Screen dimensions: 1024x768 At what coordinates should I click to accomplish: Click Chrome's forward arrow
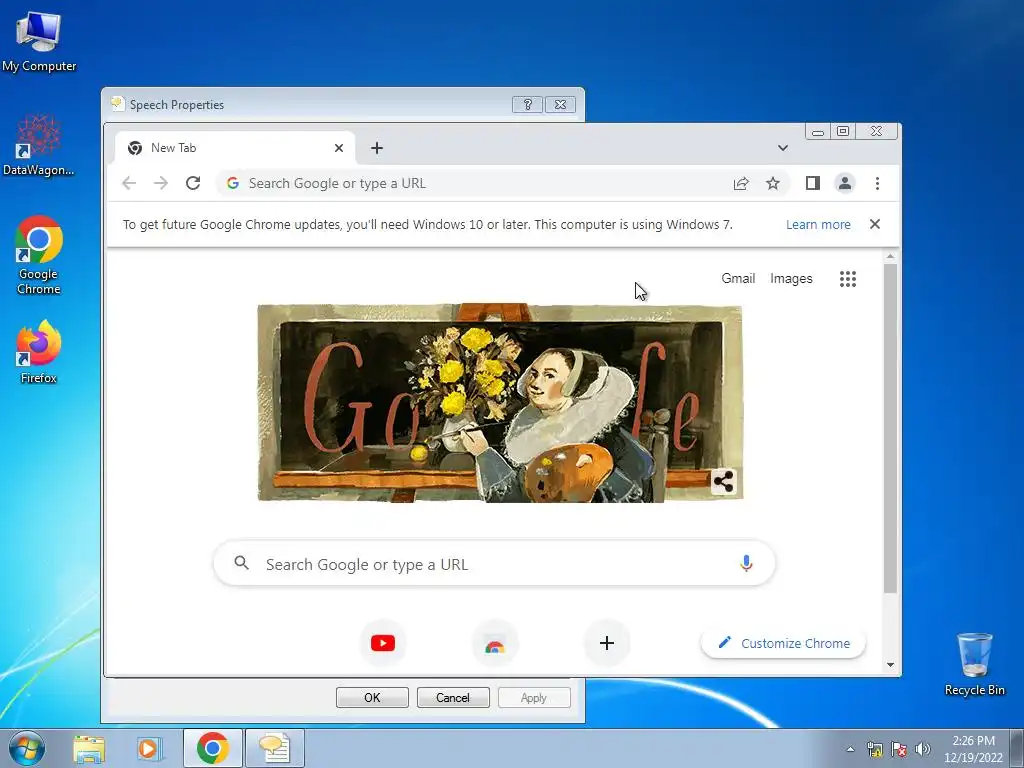[x=161, y=184]
